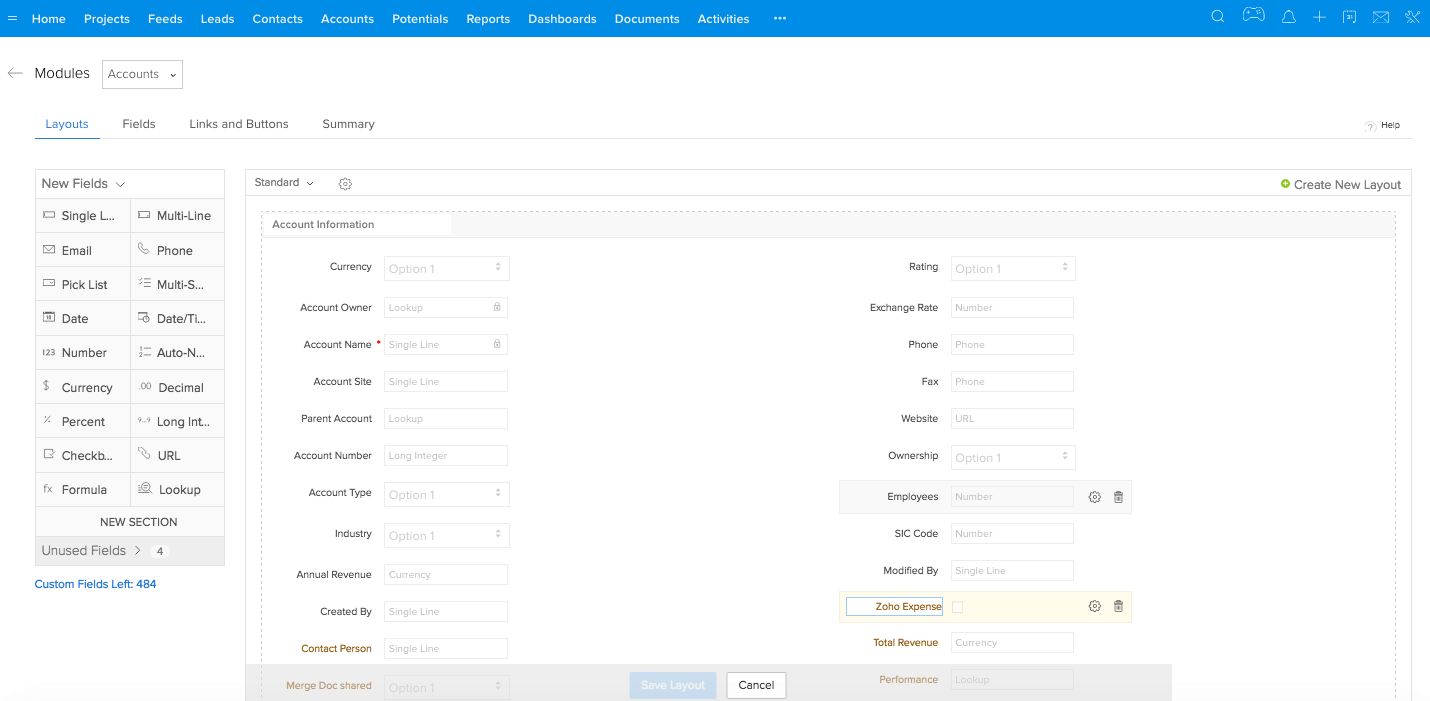Open the Links and Buttons tab

[x=238, y=123]
